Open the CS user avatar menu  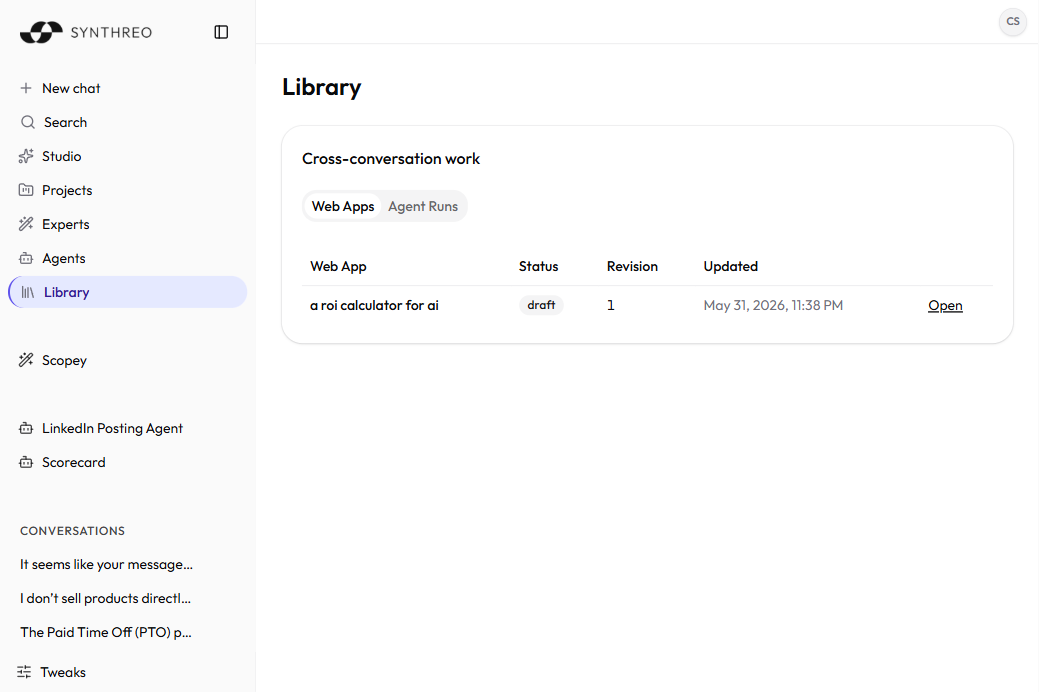click(x=1012, y=21)
